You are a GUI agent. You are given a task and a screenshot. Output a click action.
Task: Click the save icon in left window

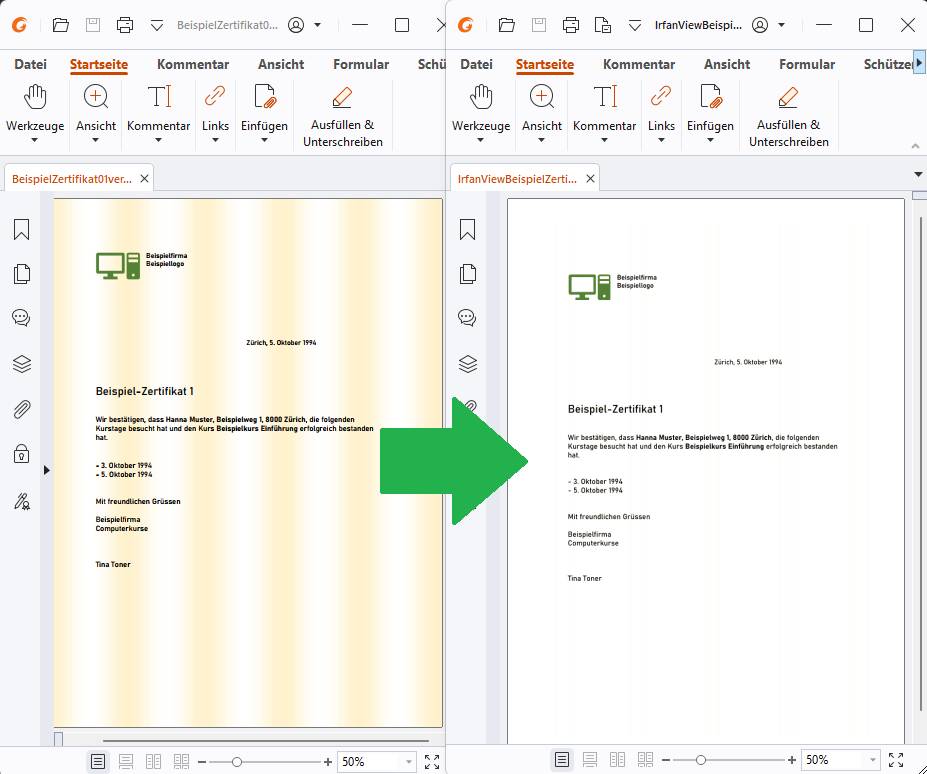93,25
